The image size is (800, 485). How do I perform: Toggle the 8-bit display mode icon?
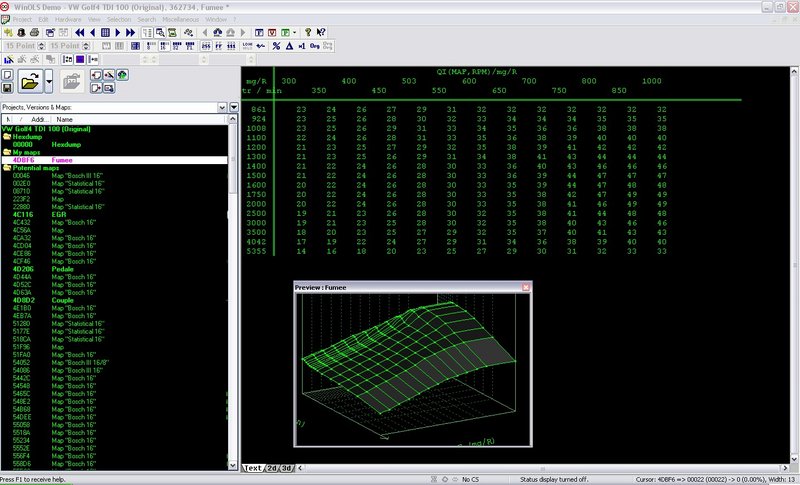point(152,46)
